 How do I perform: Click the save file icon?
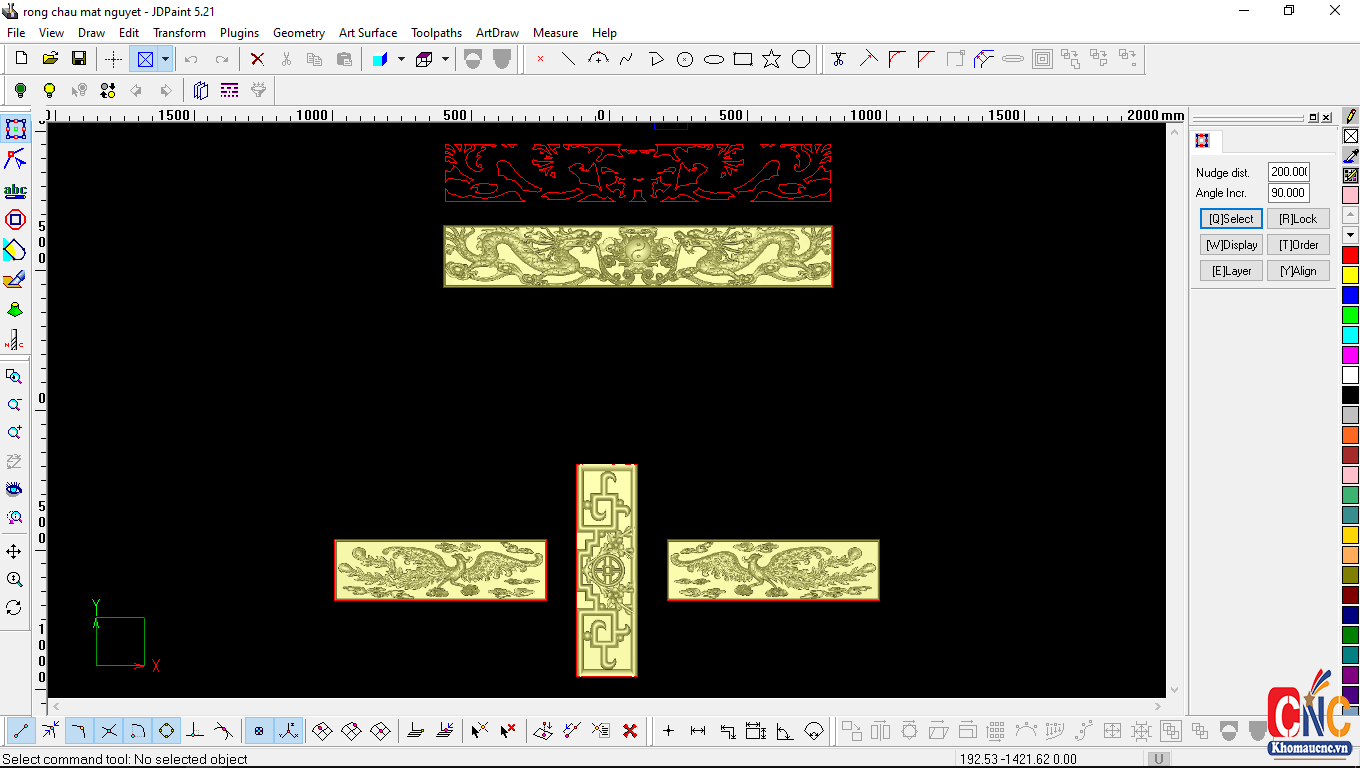(x=78, y=59)
